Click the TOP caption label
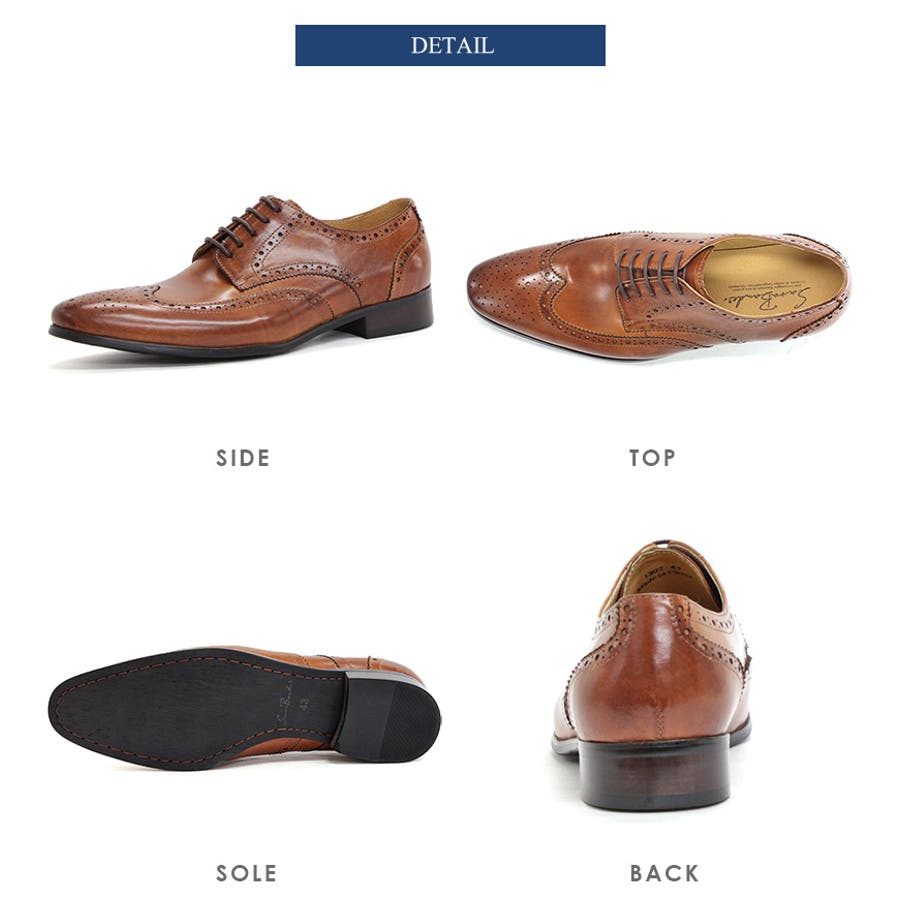This screenshot has width=900, height=900. coord(652,458)
